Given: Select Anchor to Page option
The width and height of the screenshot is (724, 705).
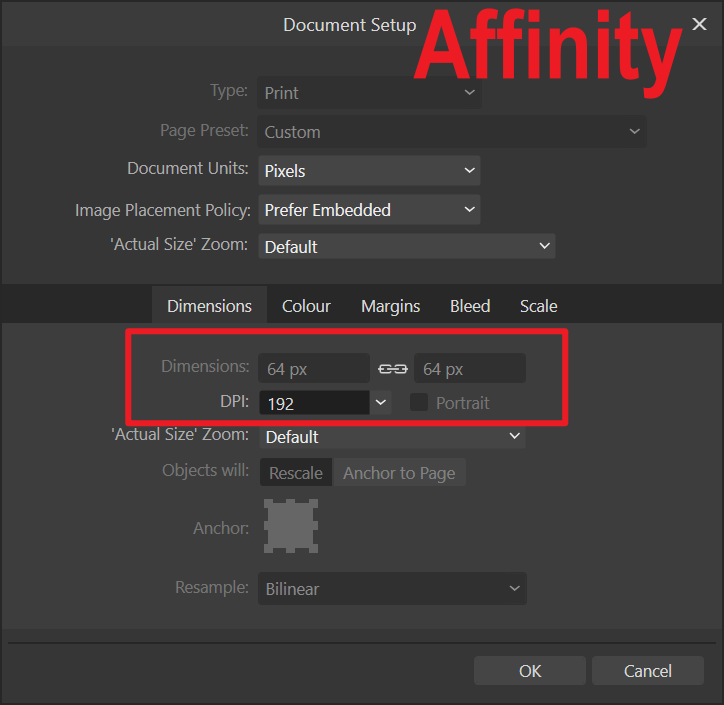Looking at the screenshot, I should coord(399,473).
